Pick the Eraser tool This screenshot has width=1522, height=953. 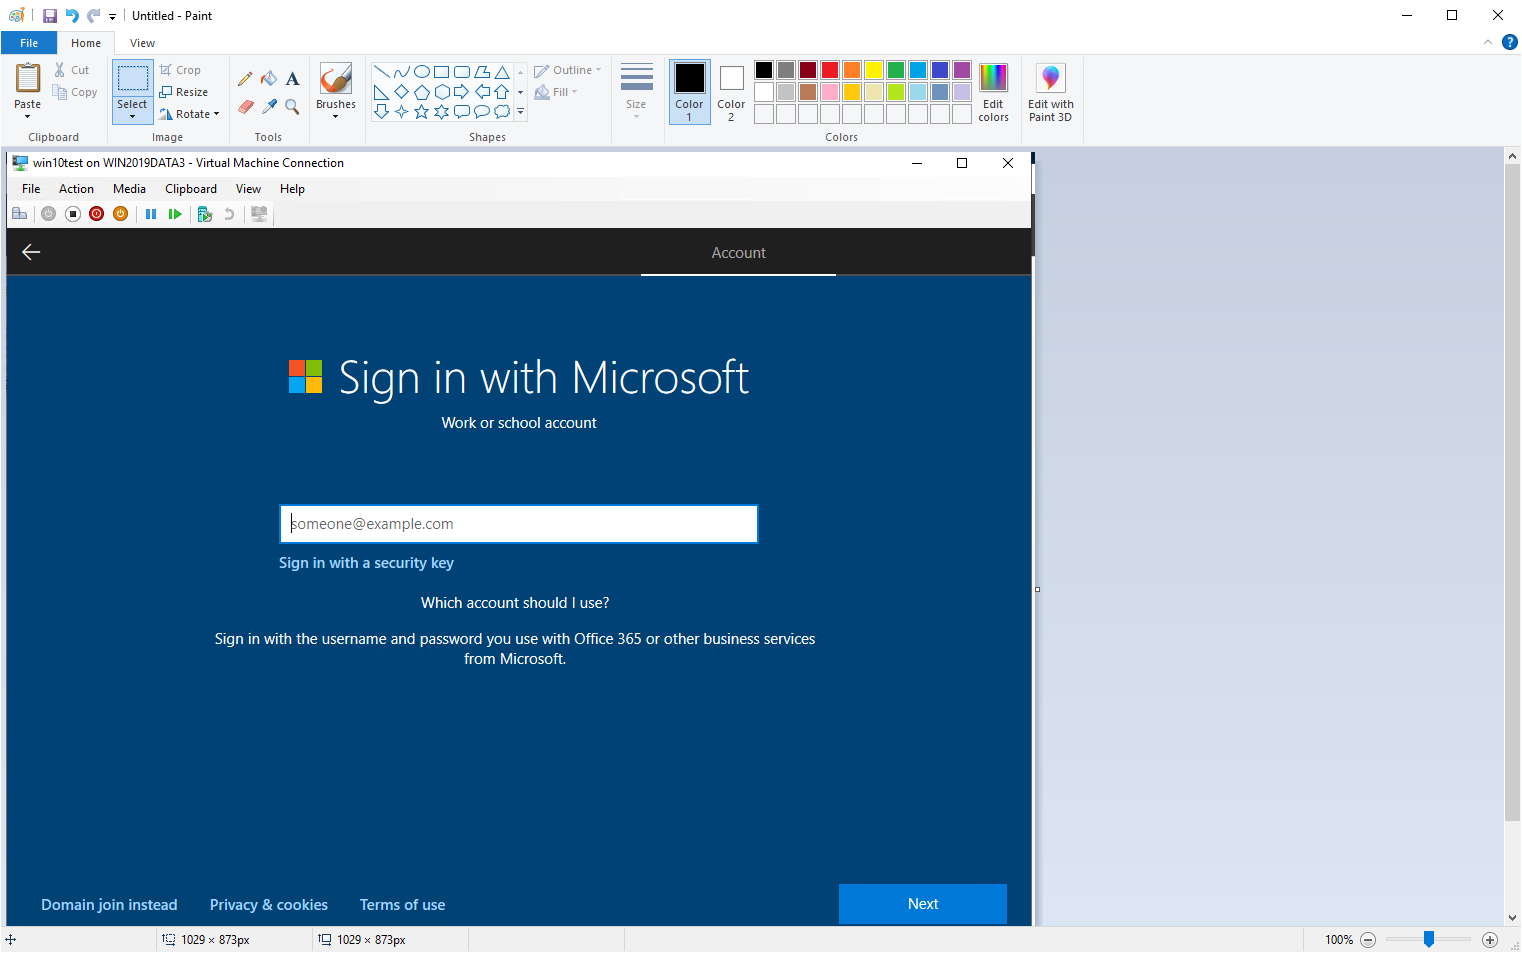tap(245, 106)
